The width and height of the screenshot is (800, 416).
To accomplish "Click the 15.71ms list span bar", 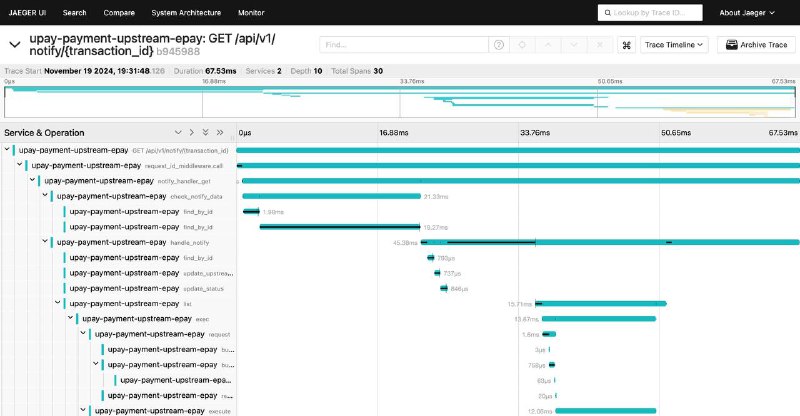I will click(x=601, y=303).
